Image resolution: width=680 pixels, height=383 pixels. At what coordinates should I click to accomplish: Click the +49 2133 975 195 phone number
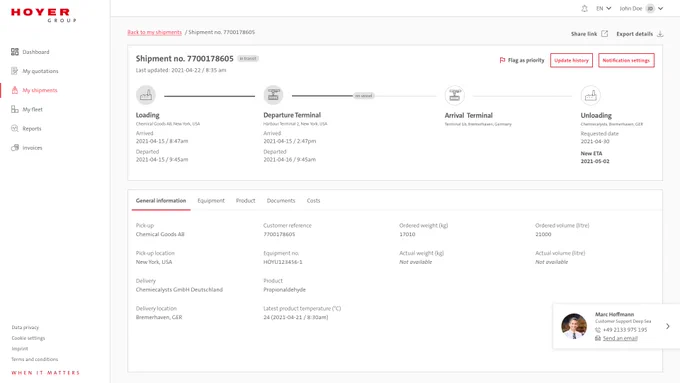(625, 330)
